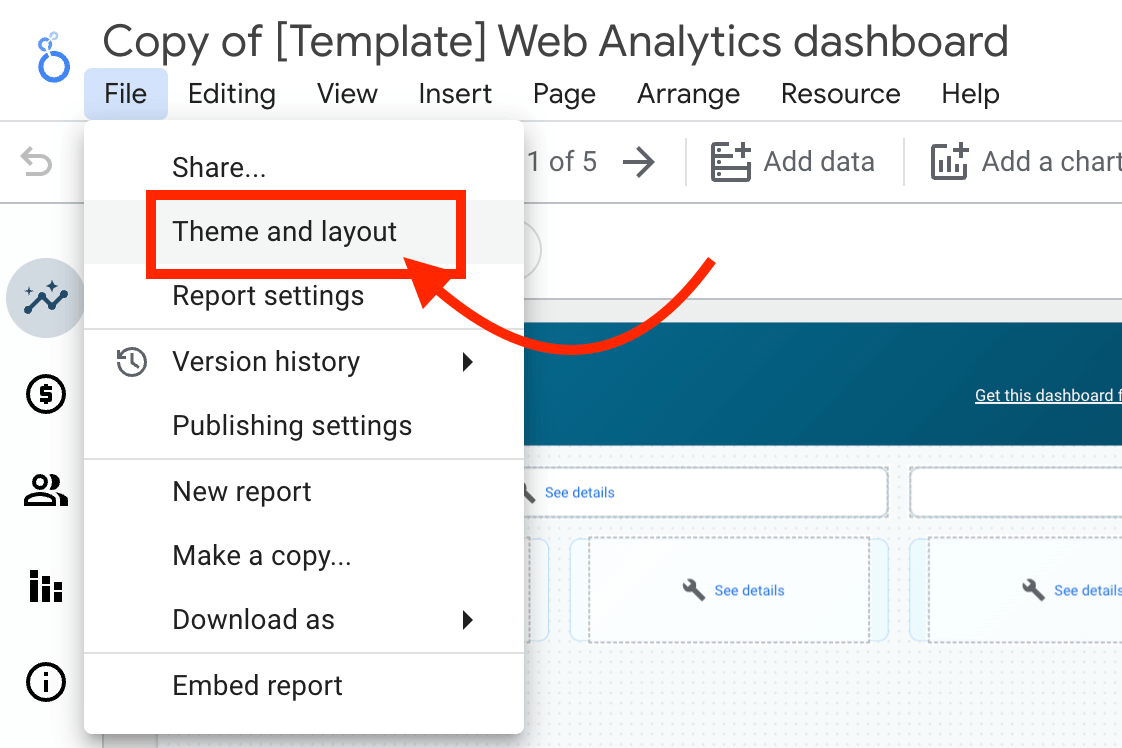Click the Add data icon
The height and width of the screenshot is (748, 1122).
coord(731,162)
